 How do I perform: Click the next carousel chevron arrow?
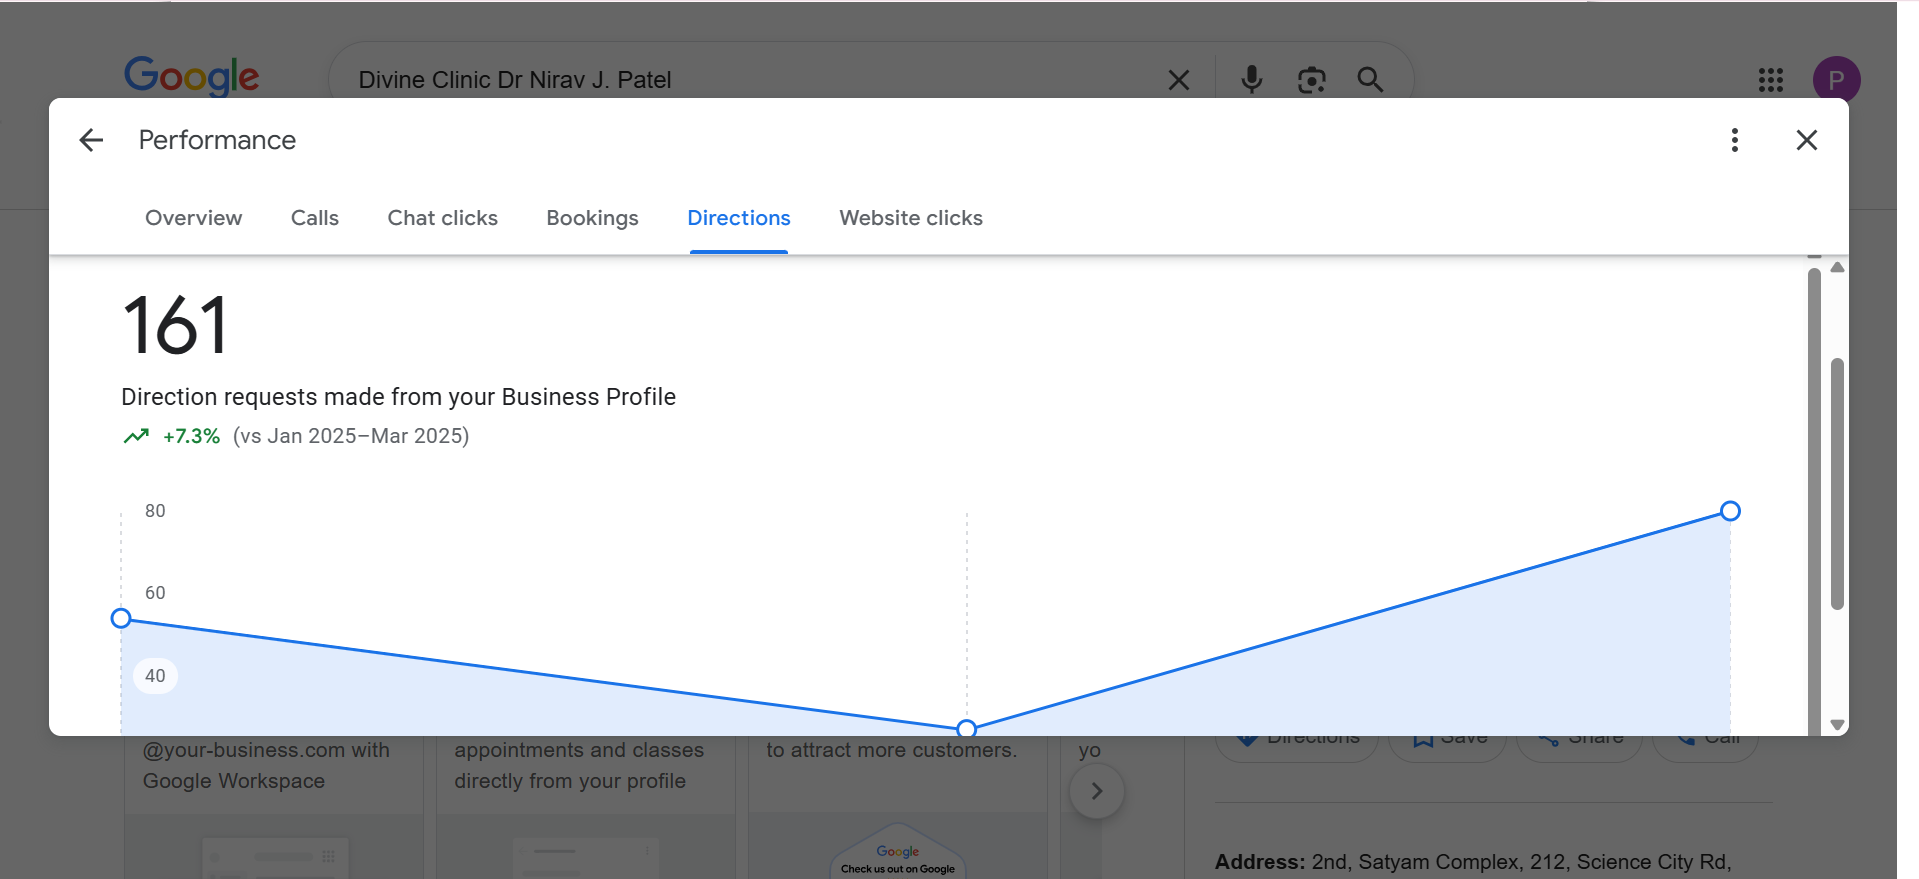(1097, 791)
